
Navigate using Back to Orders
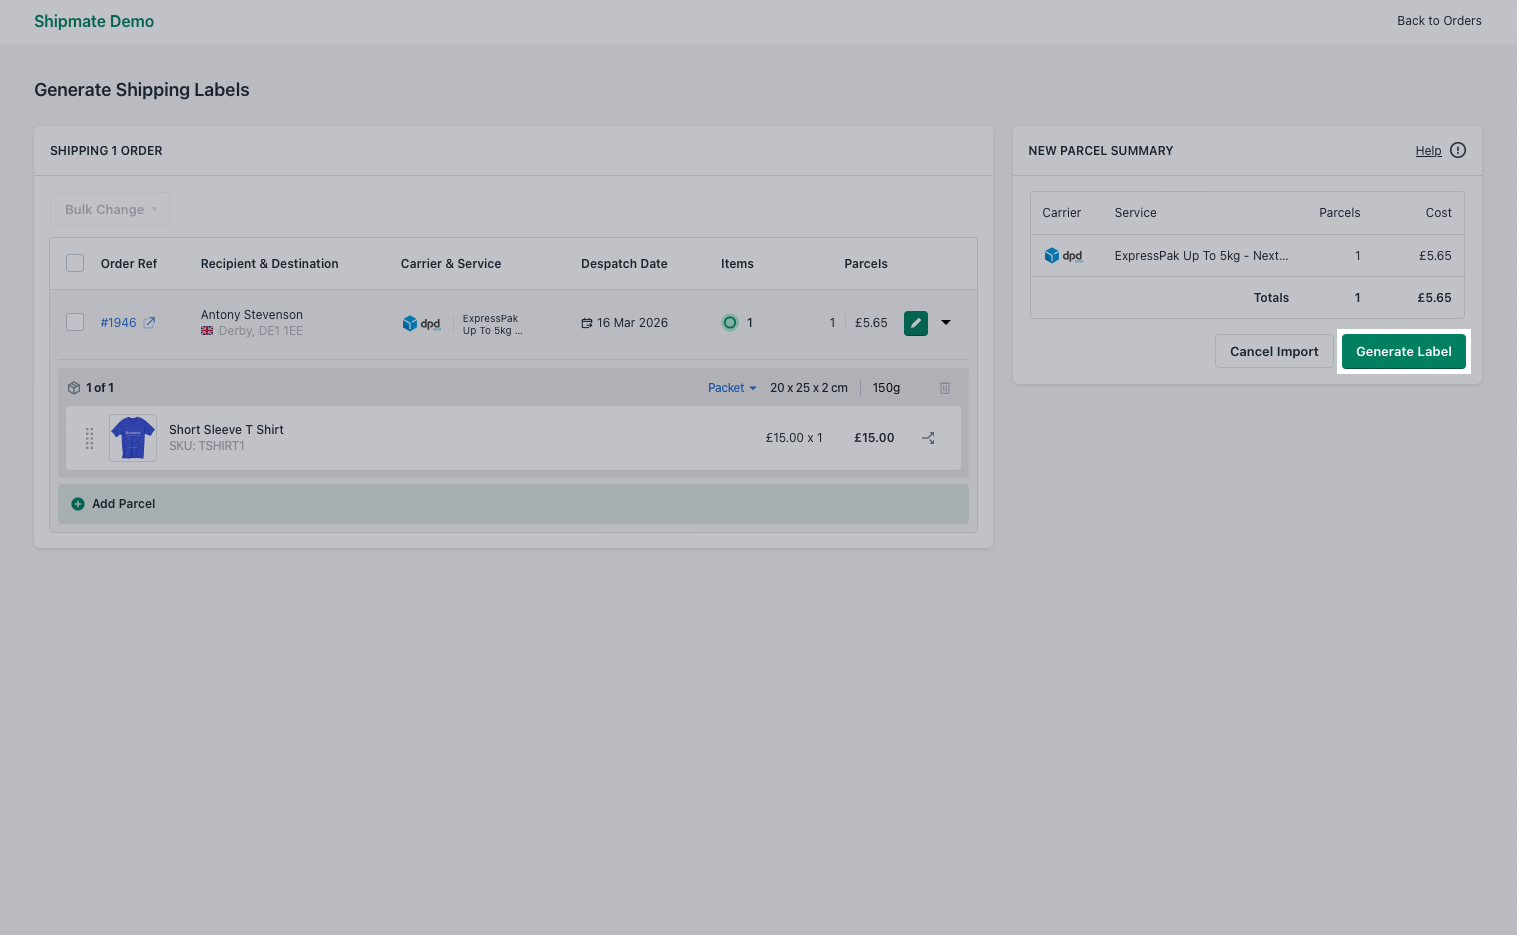pos(1439,20)
